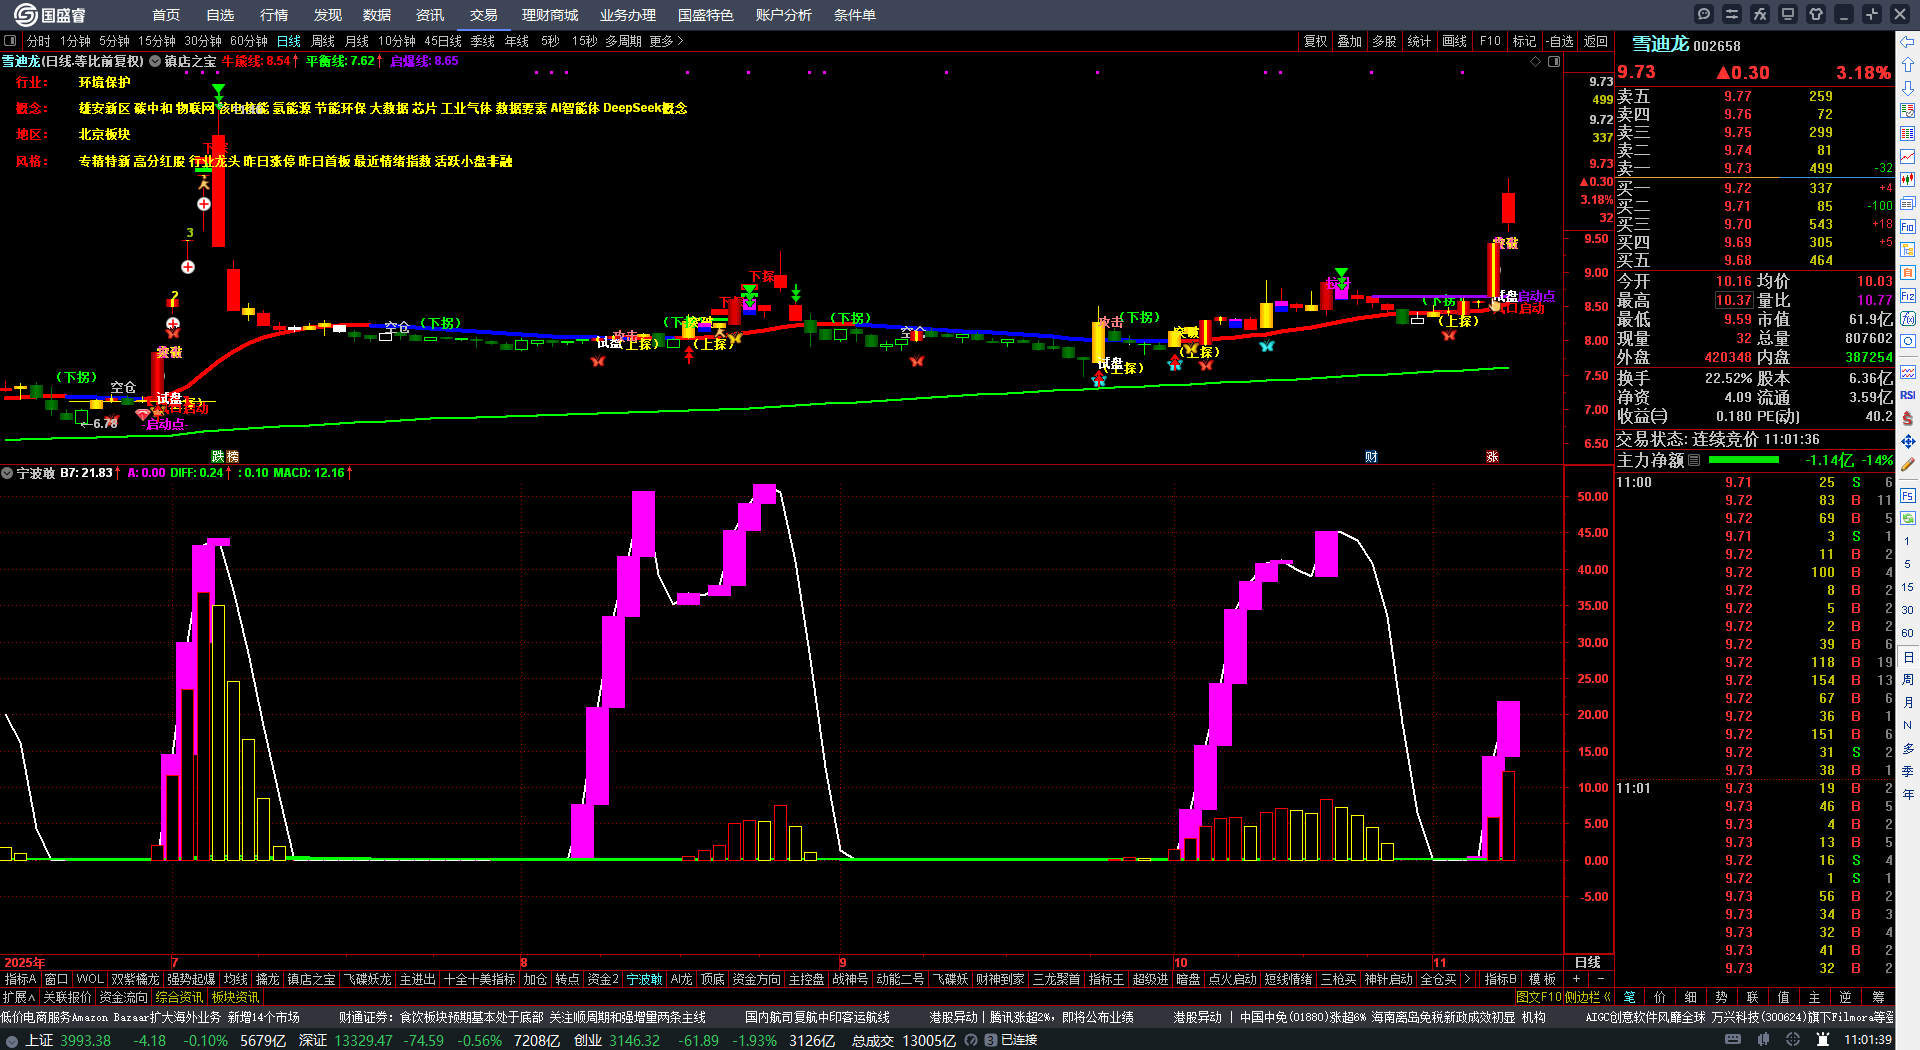Click the 上证 index value in status bar

pos(86,1040)
